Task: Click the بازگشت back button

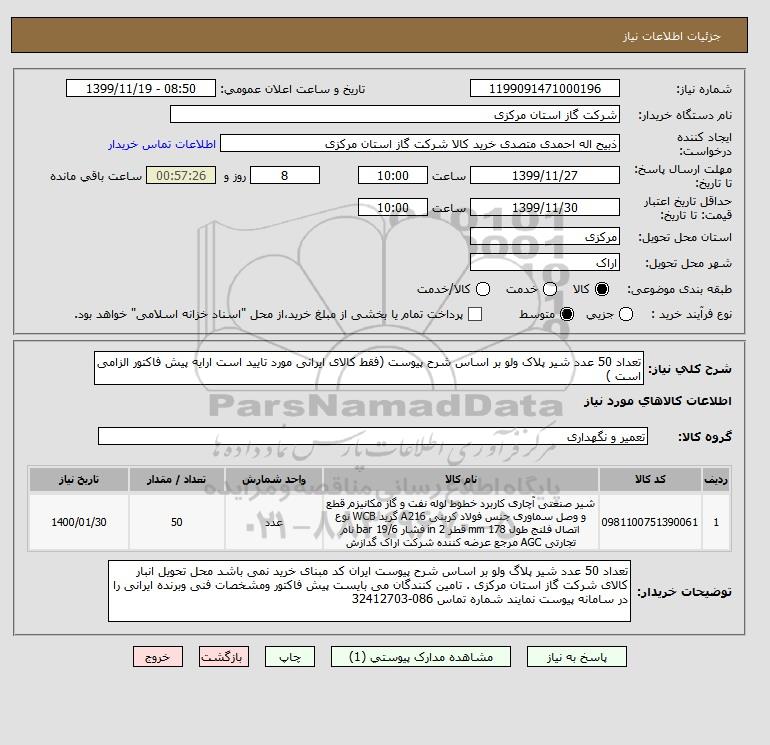Action: (x=224, y=657)
